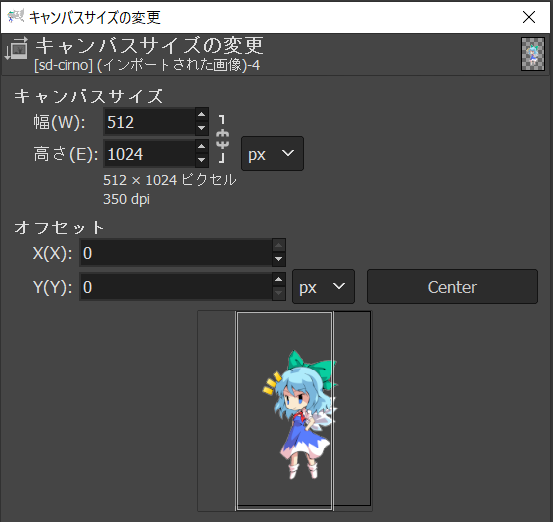Click the X offset input field

pos(176,253)
